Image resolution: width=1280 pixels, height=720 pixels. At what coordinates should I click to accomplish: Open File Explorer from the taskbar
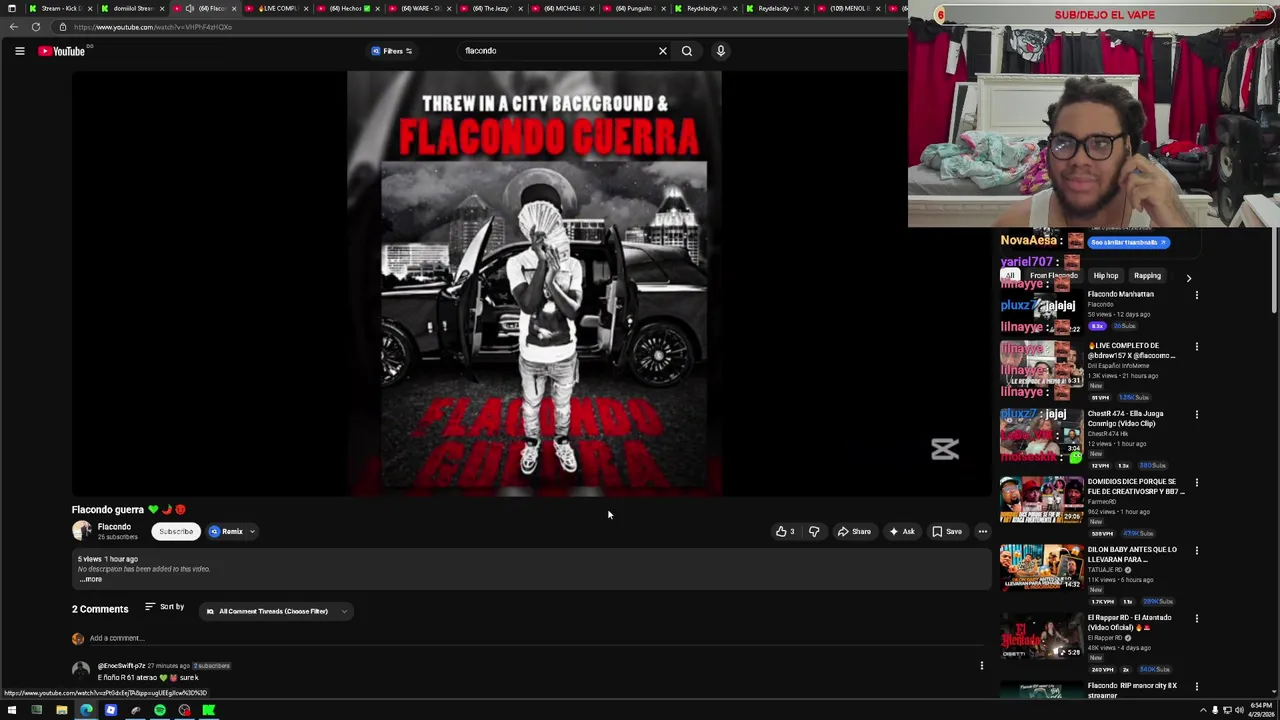(x=62, y=710)
